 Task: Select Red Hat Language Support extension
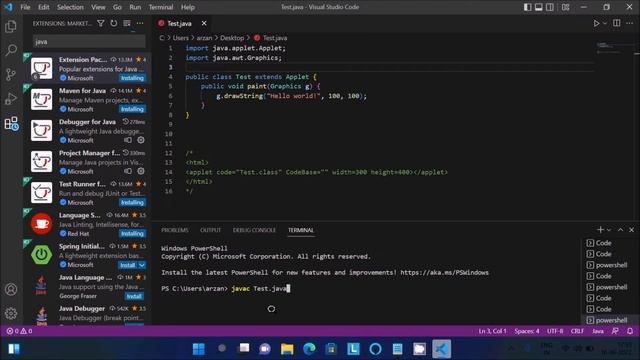87,224
